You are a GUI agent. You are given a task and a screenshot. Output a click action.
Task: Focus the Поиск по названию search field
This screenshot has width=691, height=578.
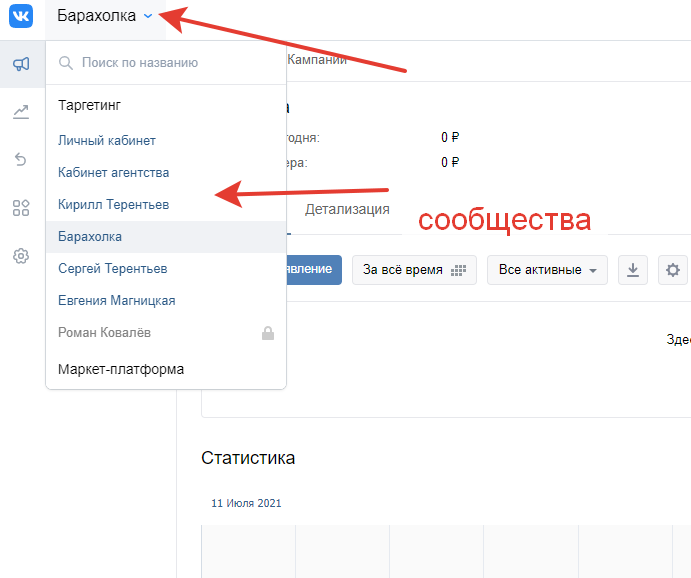(x=166, y=63)
